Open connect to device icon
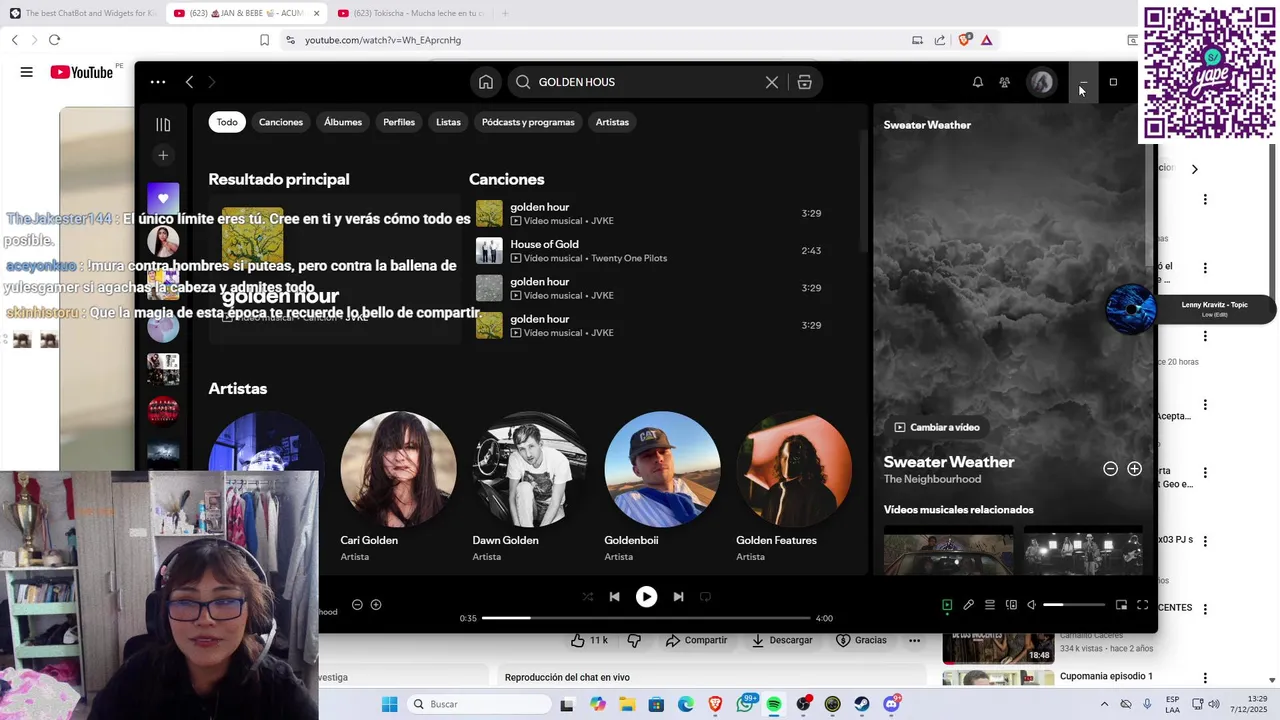The width and height of the screenshot is (1280, 720). [1011, 605]
